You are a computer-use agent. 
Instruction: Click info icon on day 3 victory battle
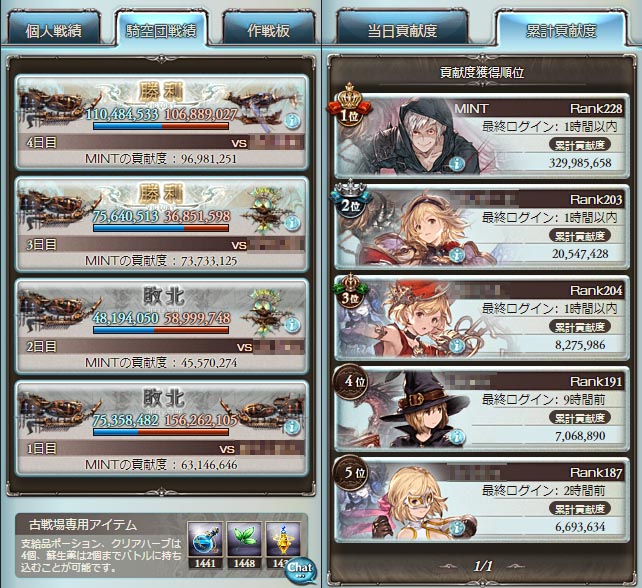pos(292,223)
